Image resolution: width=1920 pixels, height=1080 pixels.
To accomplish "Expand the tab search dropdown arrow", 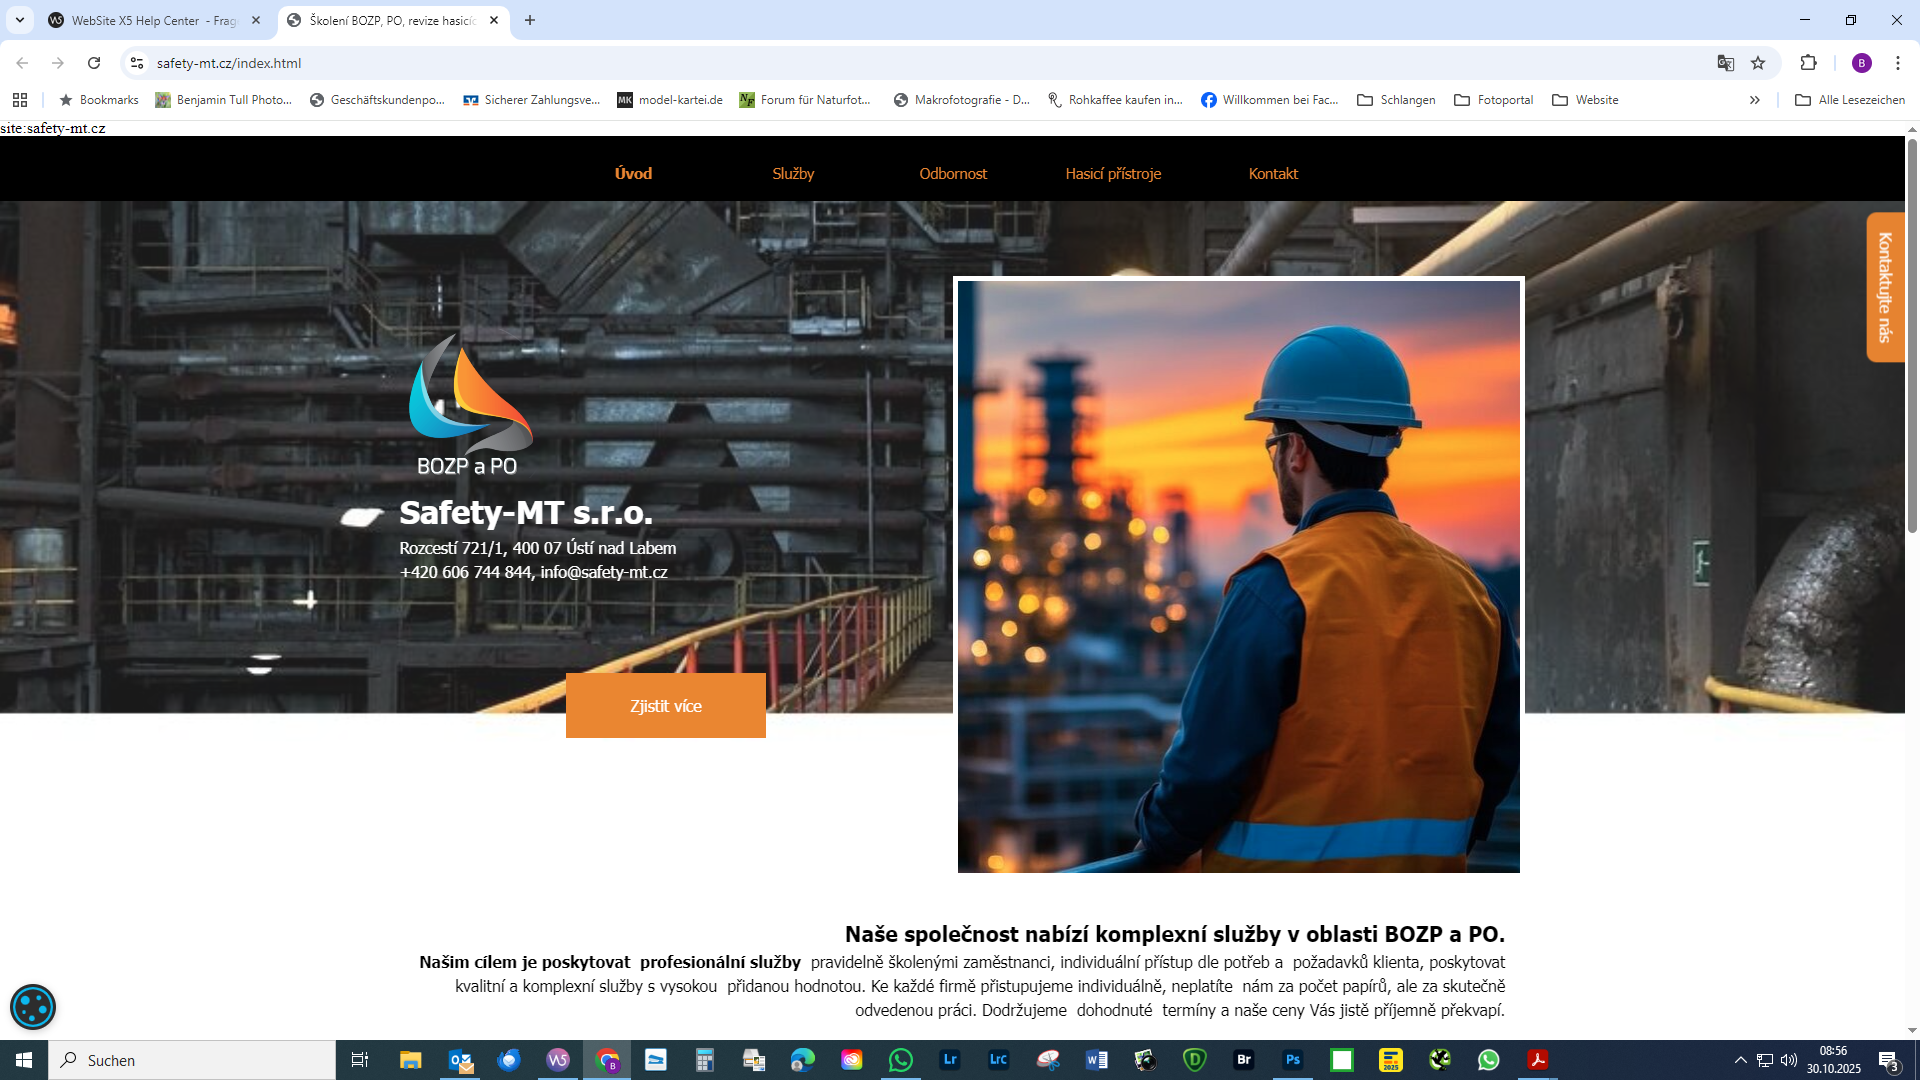I will pos(19,20).
